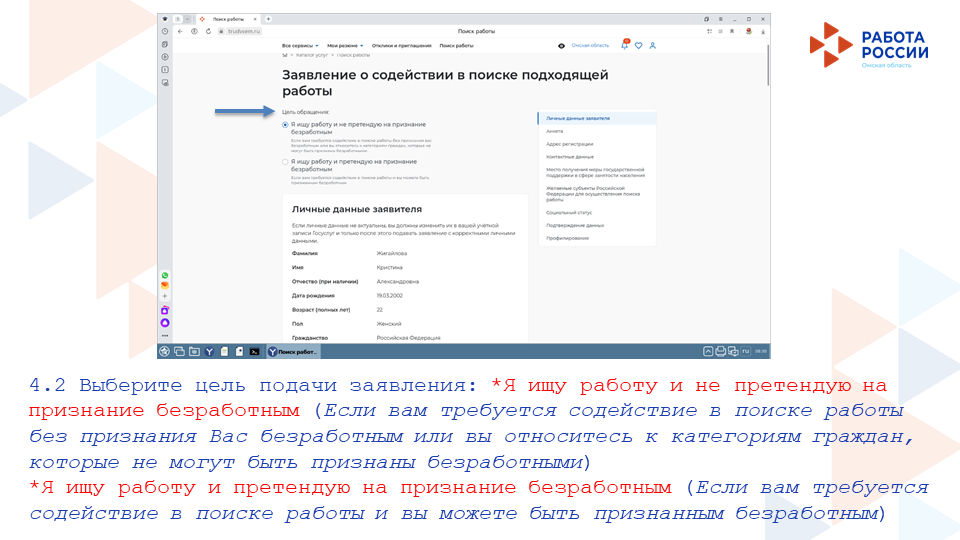This screenshot has height=540, width=960.
Task: Click the 'Омская область' region link
Action: tap(590, 45)
